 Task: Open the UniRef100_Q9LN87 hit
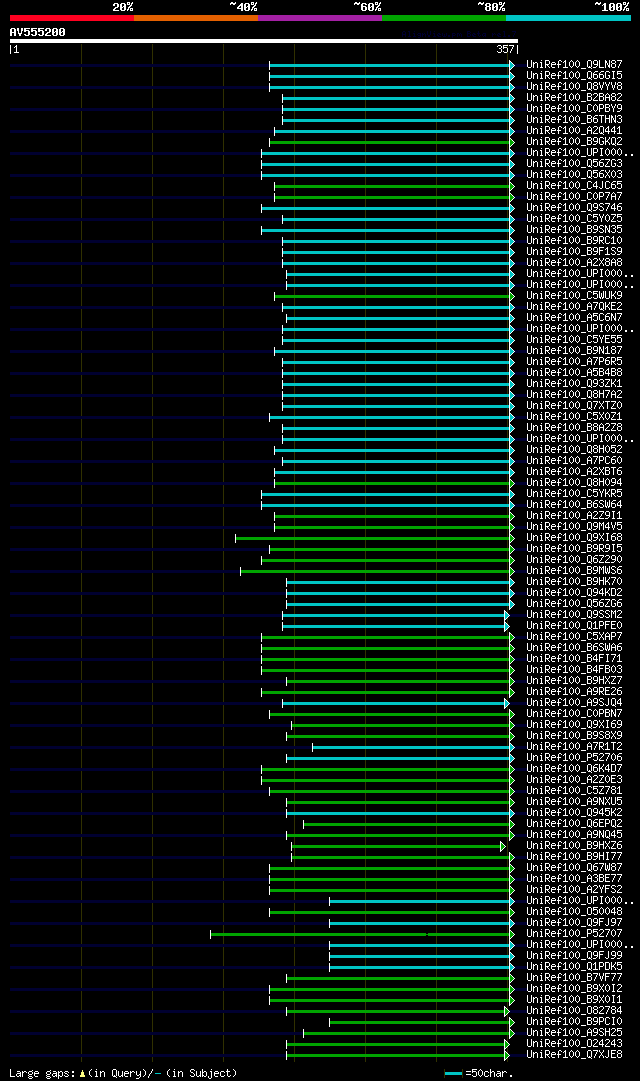(574, 64)
